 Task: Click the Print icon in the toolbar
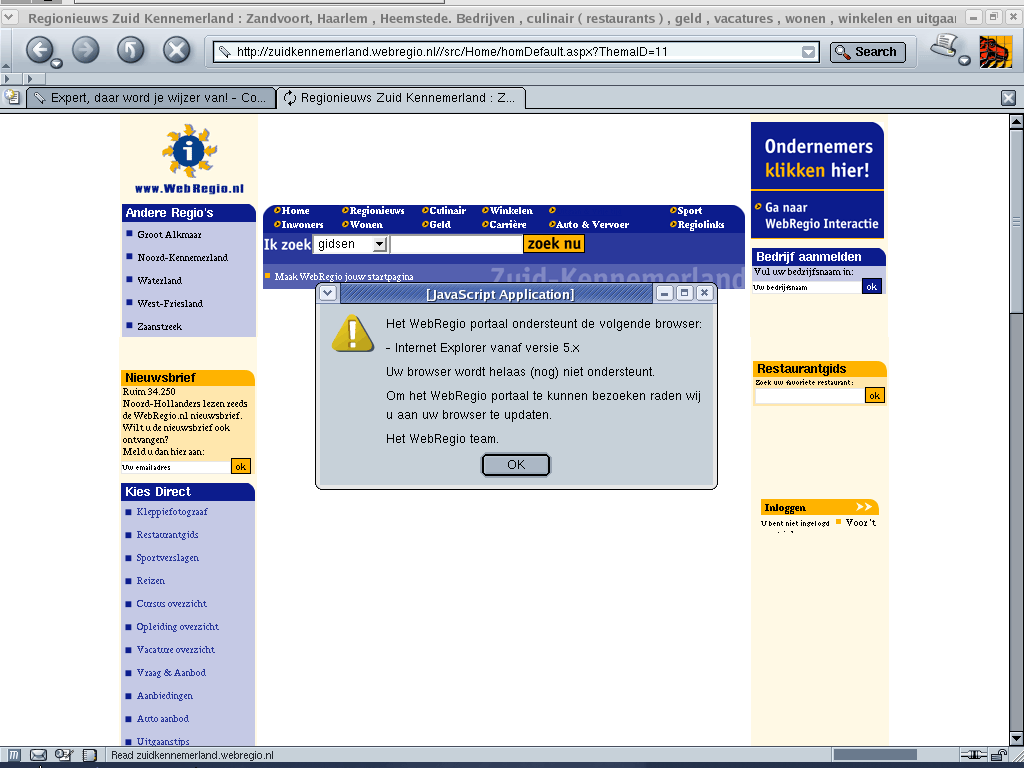944,47
